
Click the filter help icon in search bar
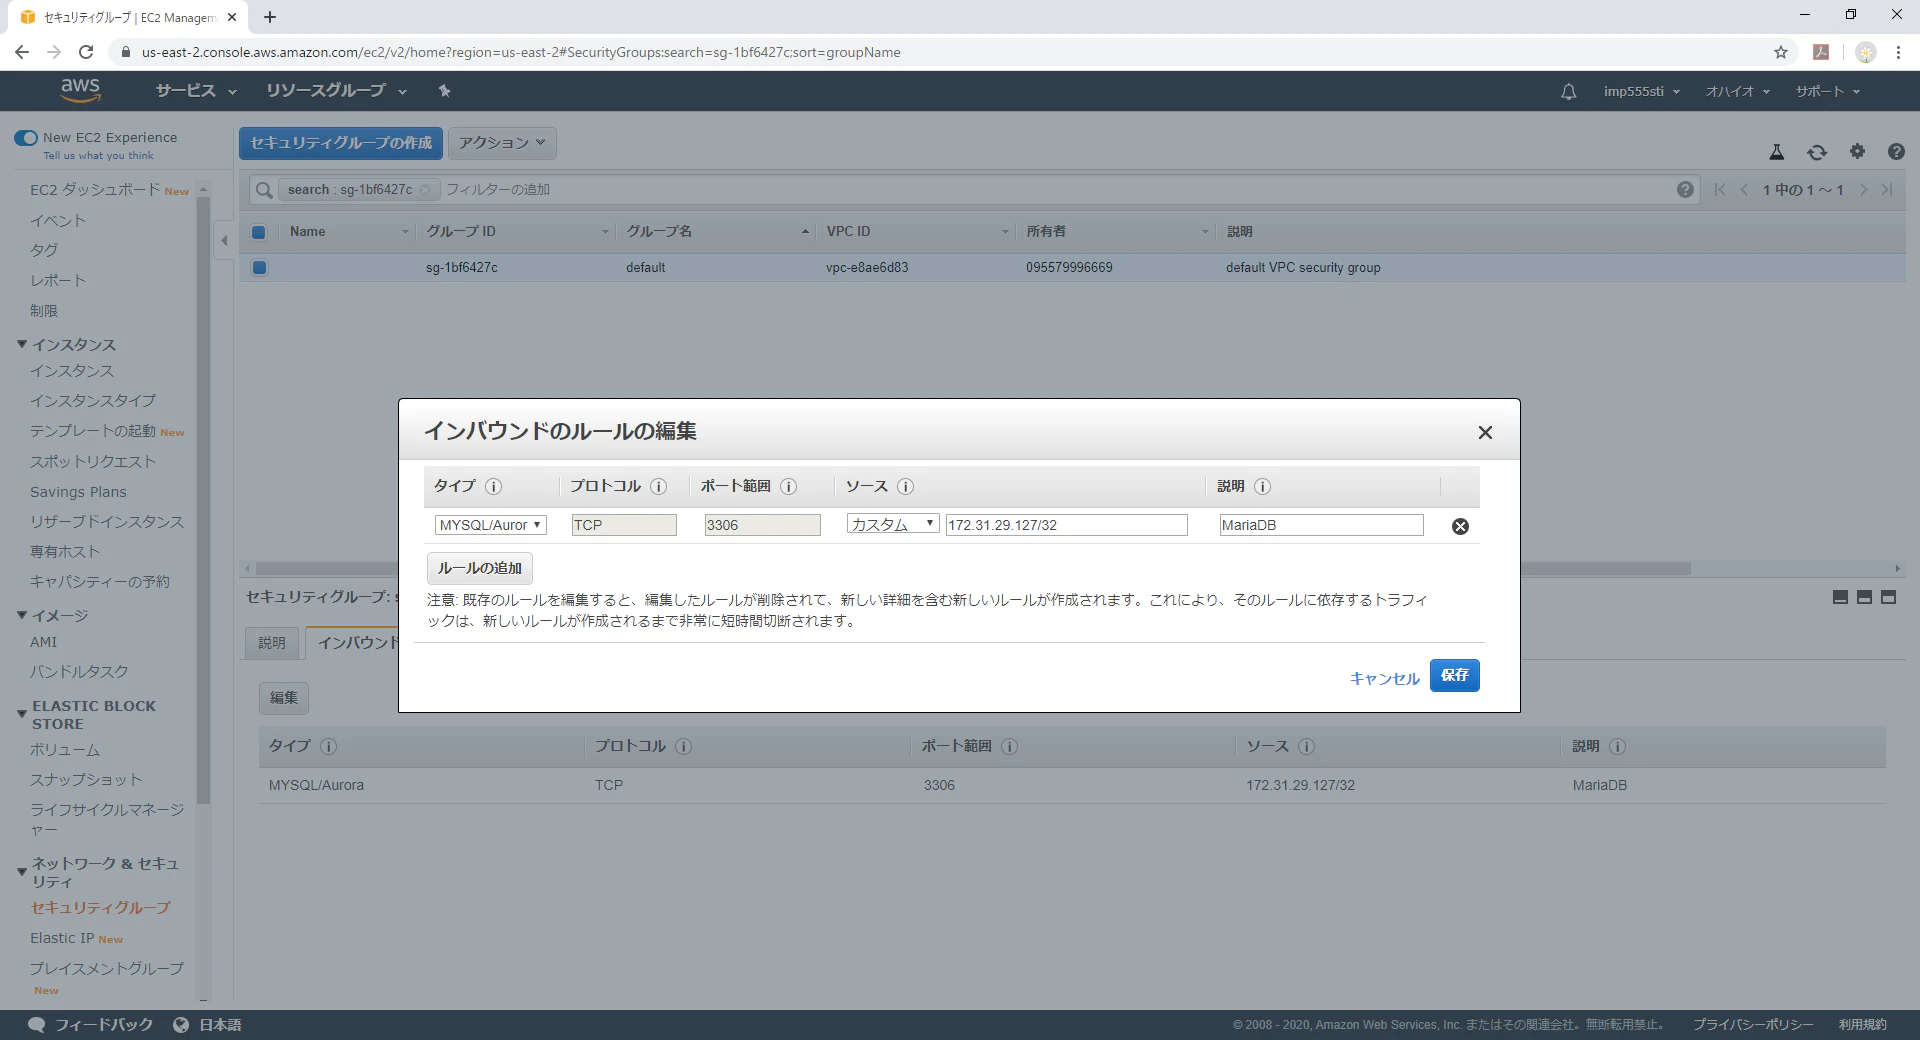[x=1686, y=190]
